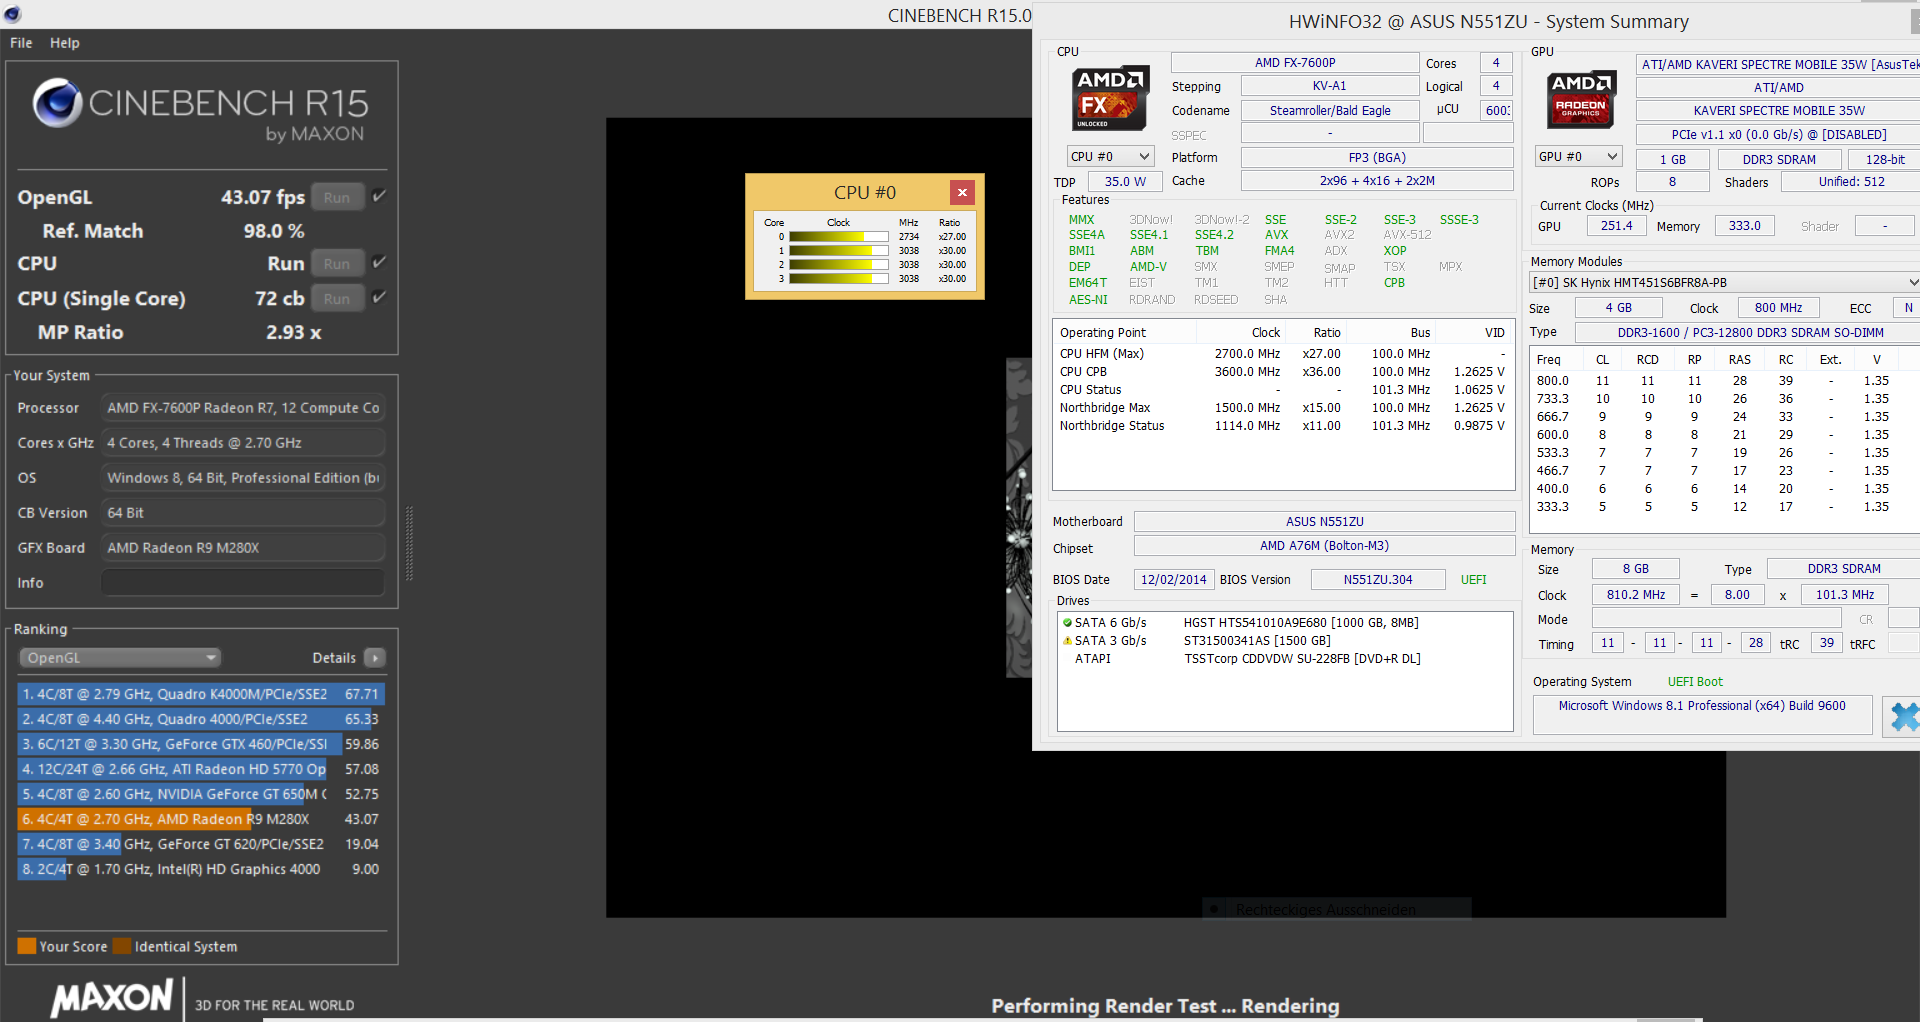Click the Cinebench R15 sphere logo
The height and width of the screenshot is (1022, 1920).
pyautogui.click(x=57, y=102)
